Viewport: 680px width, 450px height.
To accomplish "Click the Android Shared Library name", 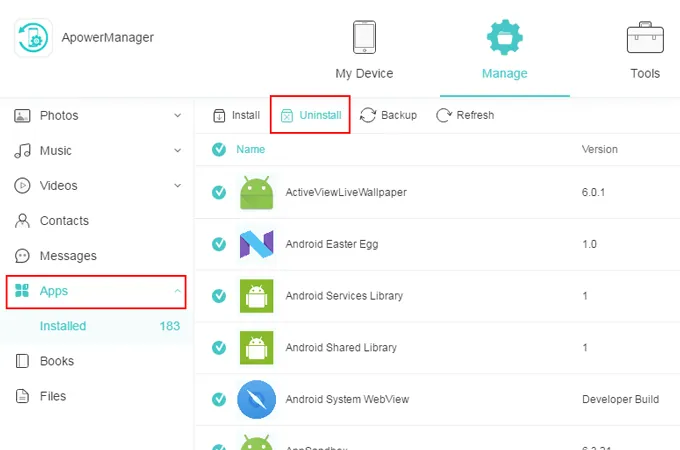I will pos(341,347).
